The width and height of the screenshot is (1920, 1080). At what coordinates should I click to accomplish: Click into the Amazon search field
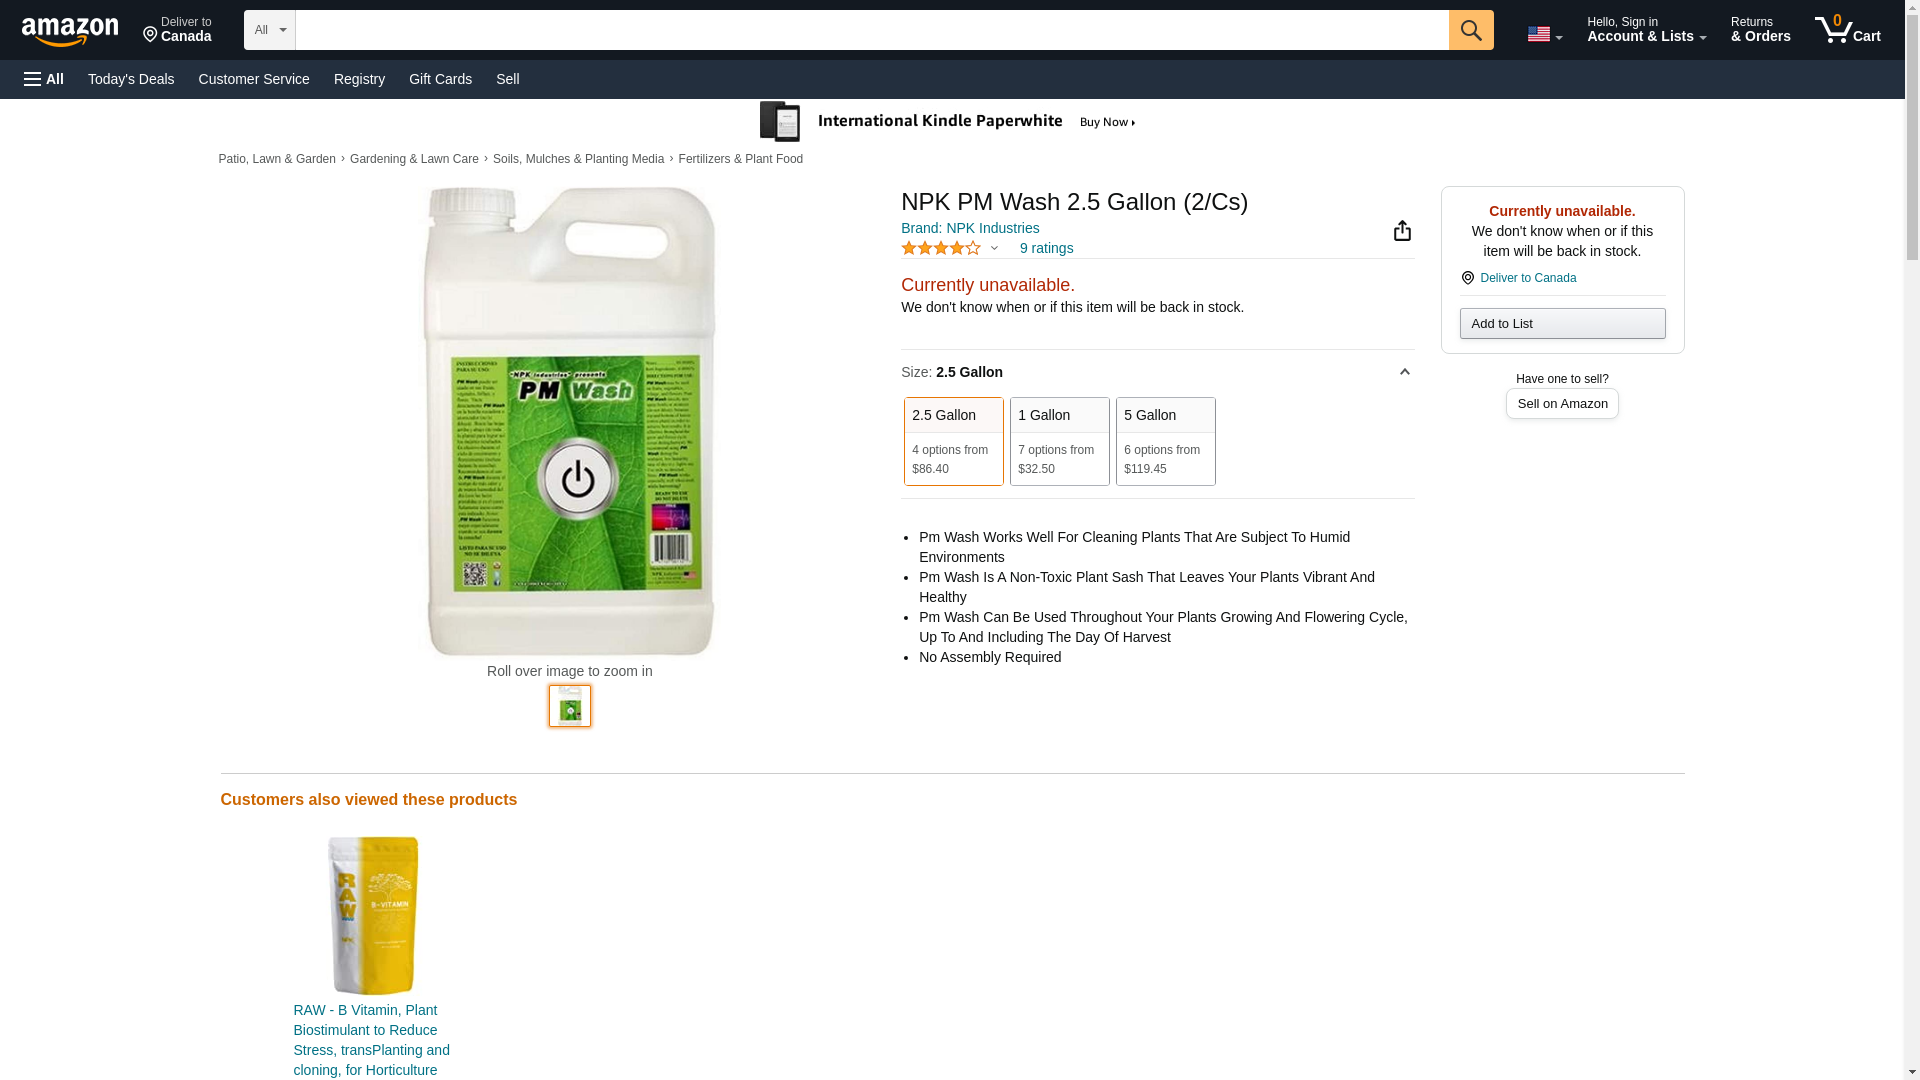[871, 30]
